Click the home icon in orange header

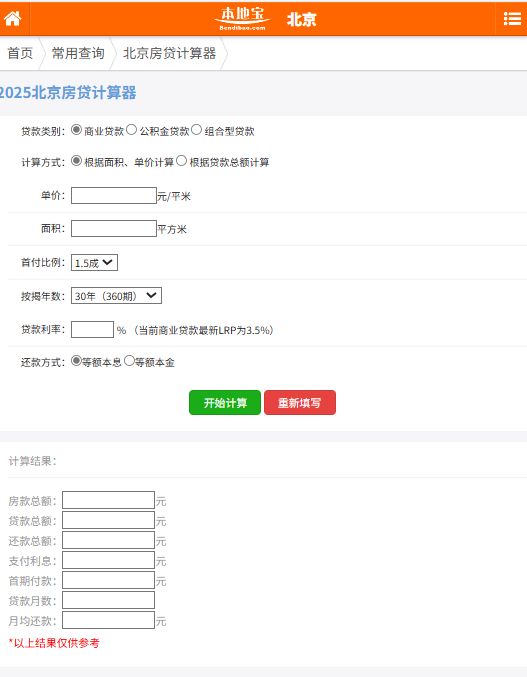13,19
